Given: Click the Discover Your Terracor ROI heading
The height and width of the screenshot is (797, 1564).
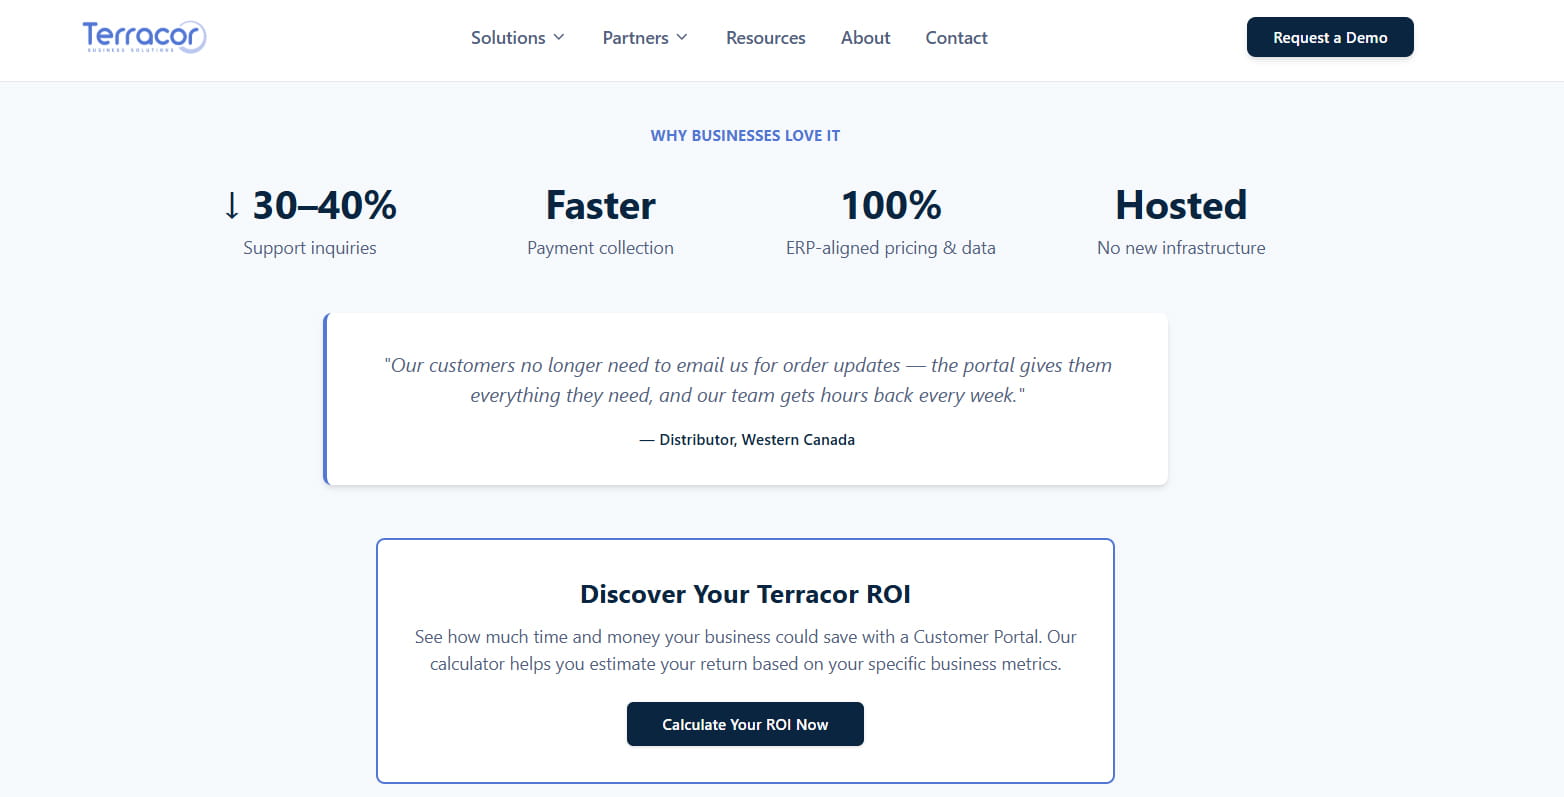Looking at the screenshot, I should pyautogui.click(x=745, y=594).
